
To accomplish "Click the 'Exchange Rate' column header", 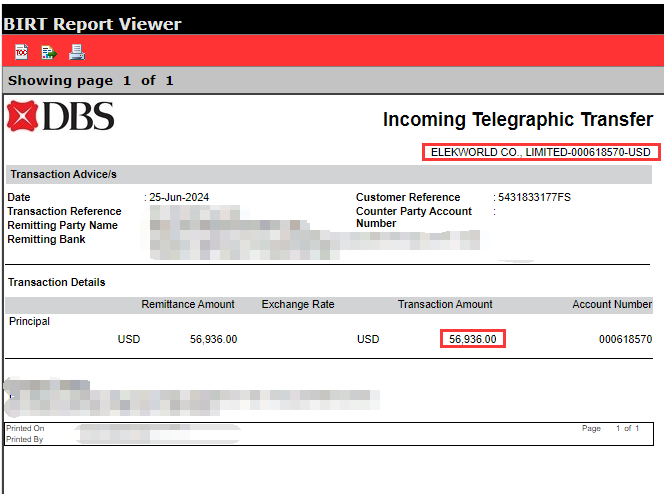I will click(x=298, y=304).
